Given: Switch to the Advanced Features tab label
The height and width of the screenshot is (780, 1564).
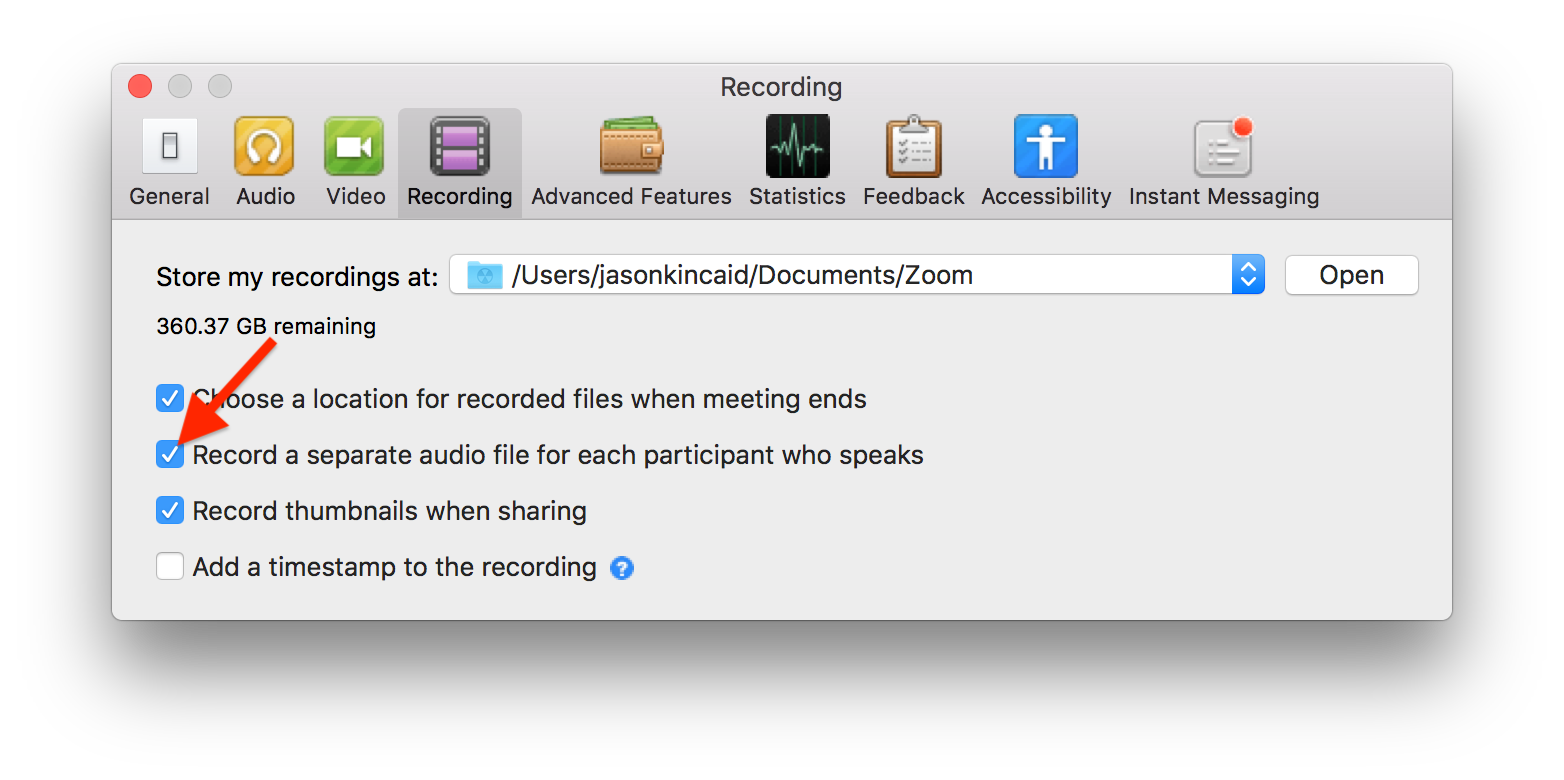Looking at the screenshot, I should click(x=631, y=197).
